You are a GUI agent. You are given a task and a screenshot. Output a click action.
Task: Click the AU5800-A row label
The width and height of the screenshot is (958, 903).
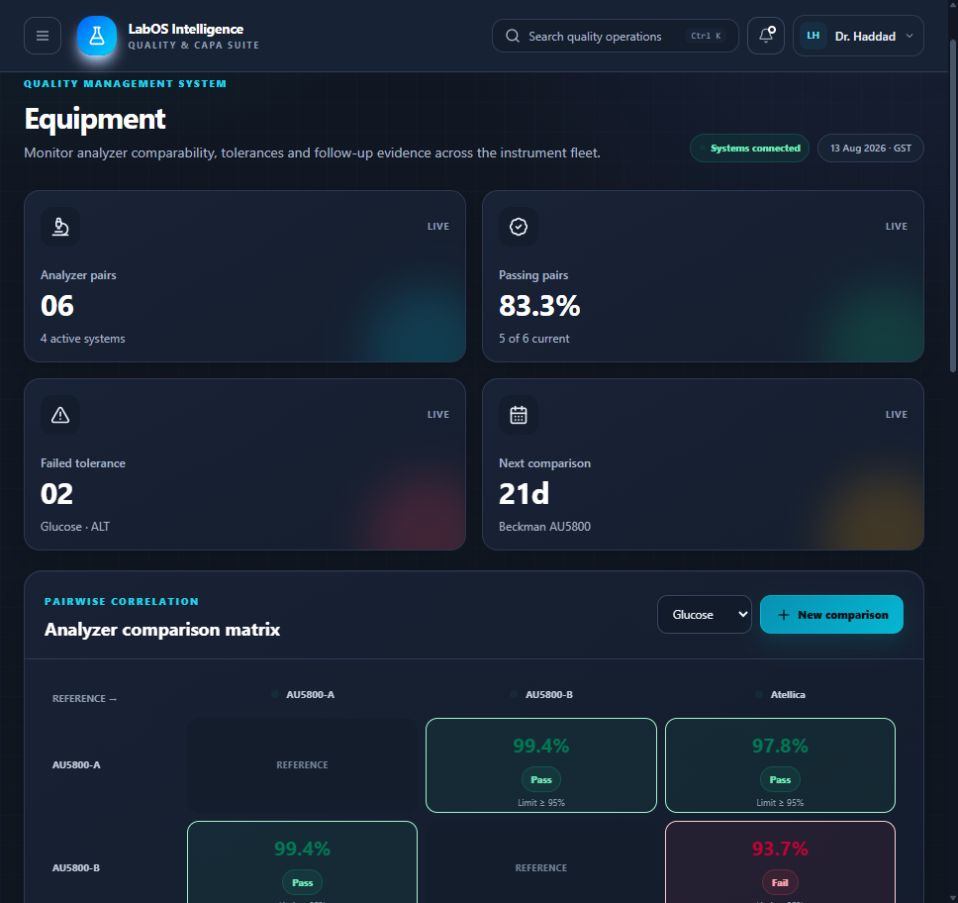76,765
